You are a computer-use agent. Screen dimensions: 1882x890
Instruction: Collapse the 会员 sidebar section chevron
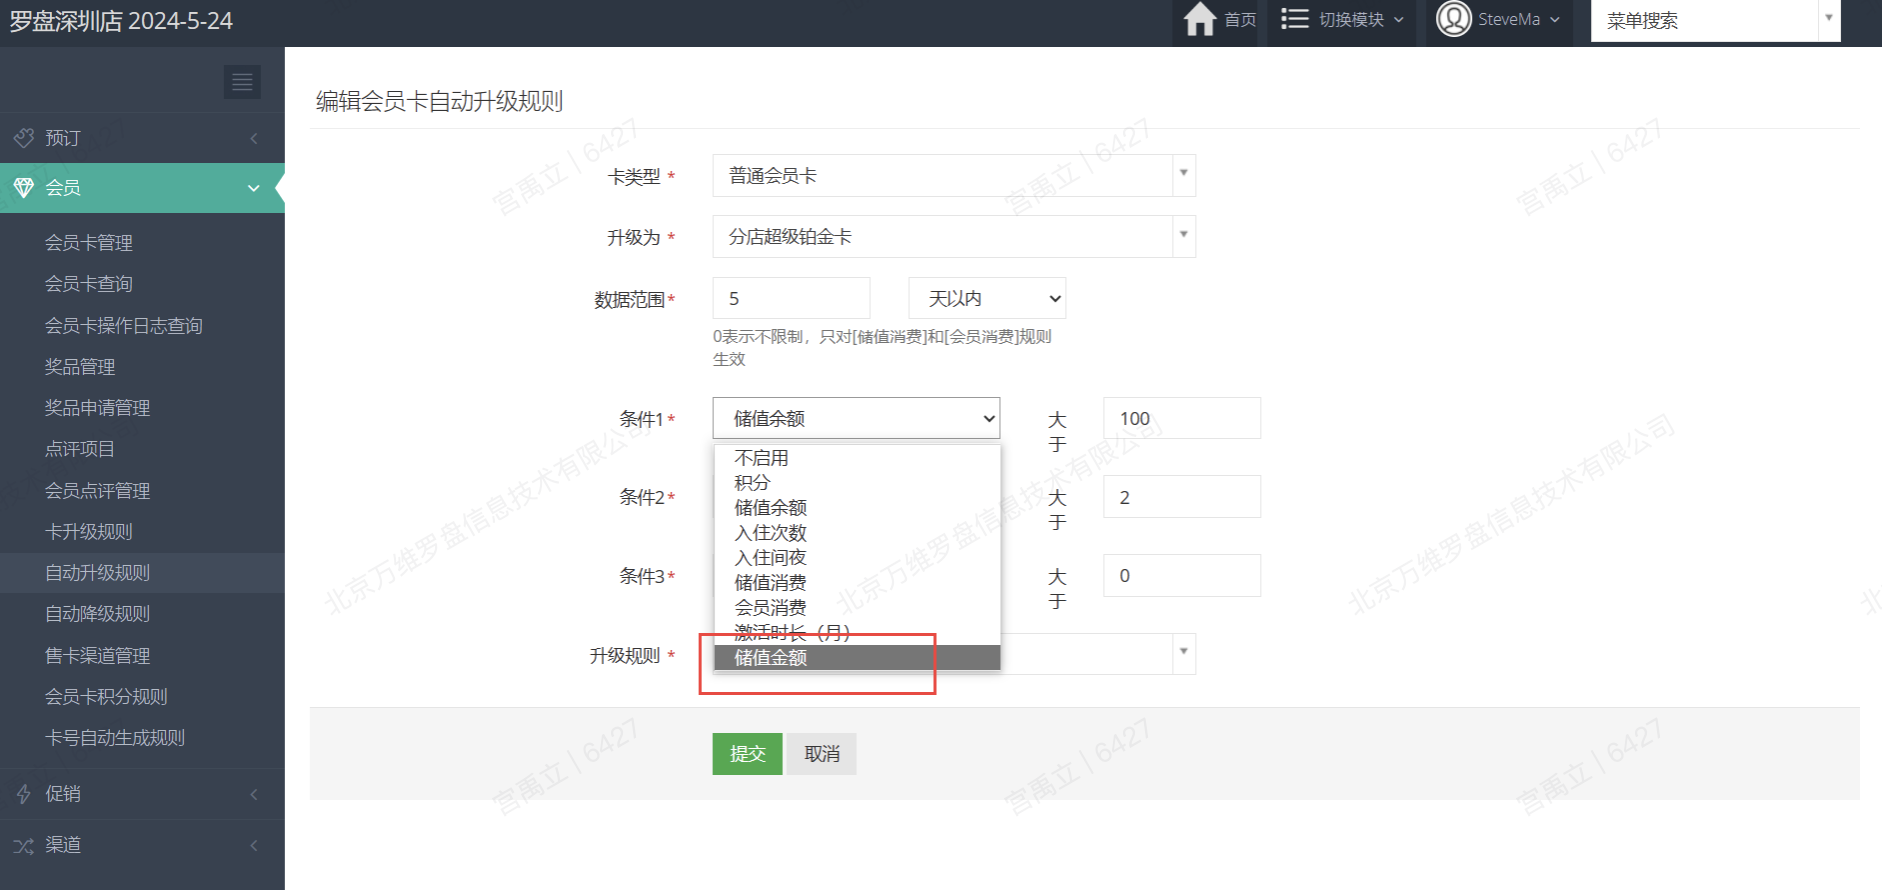tap(254, 188)
